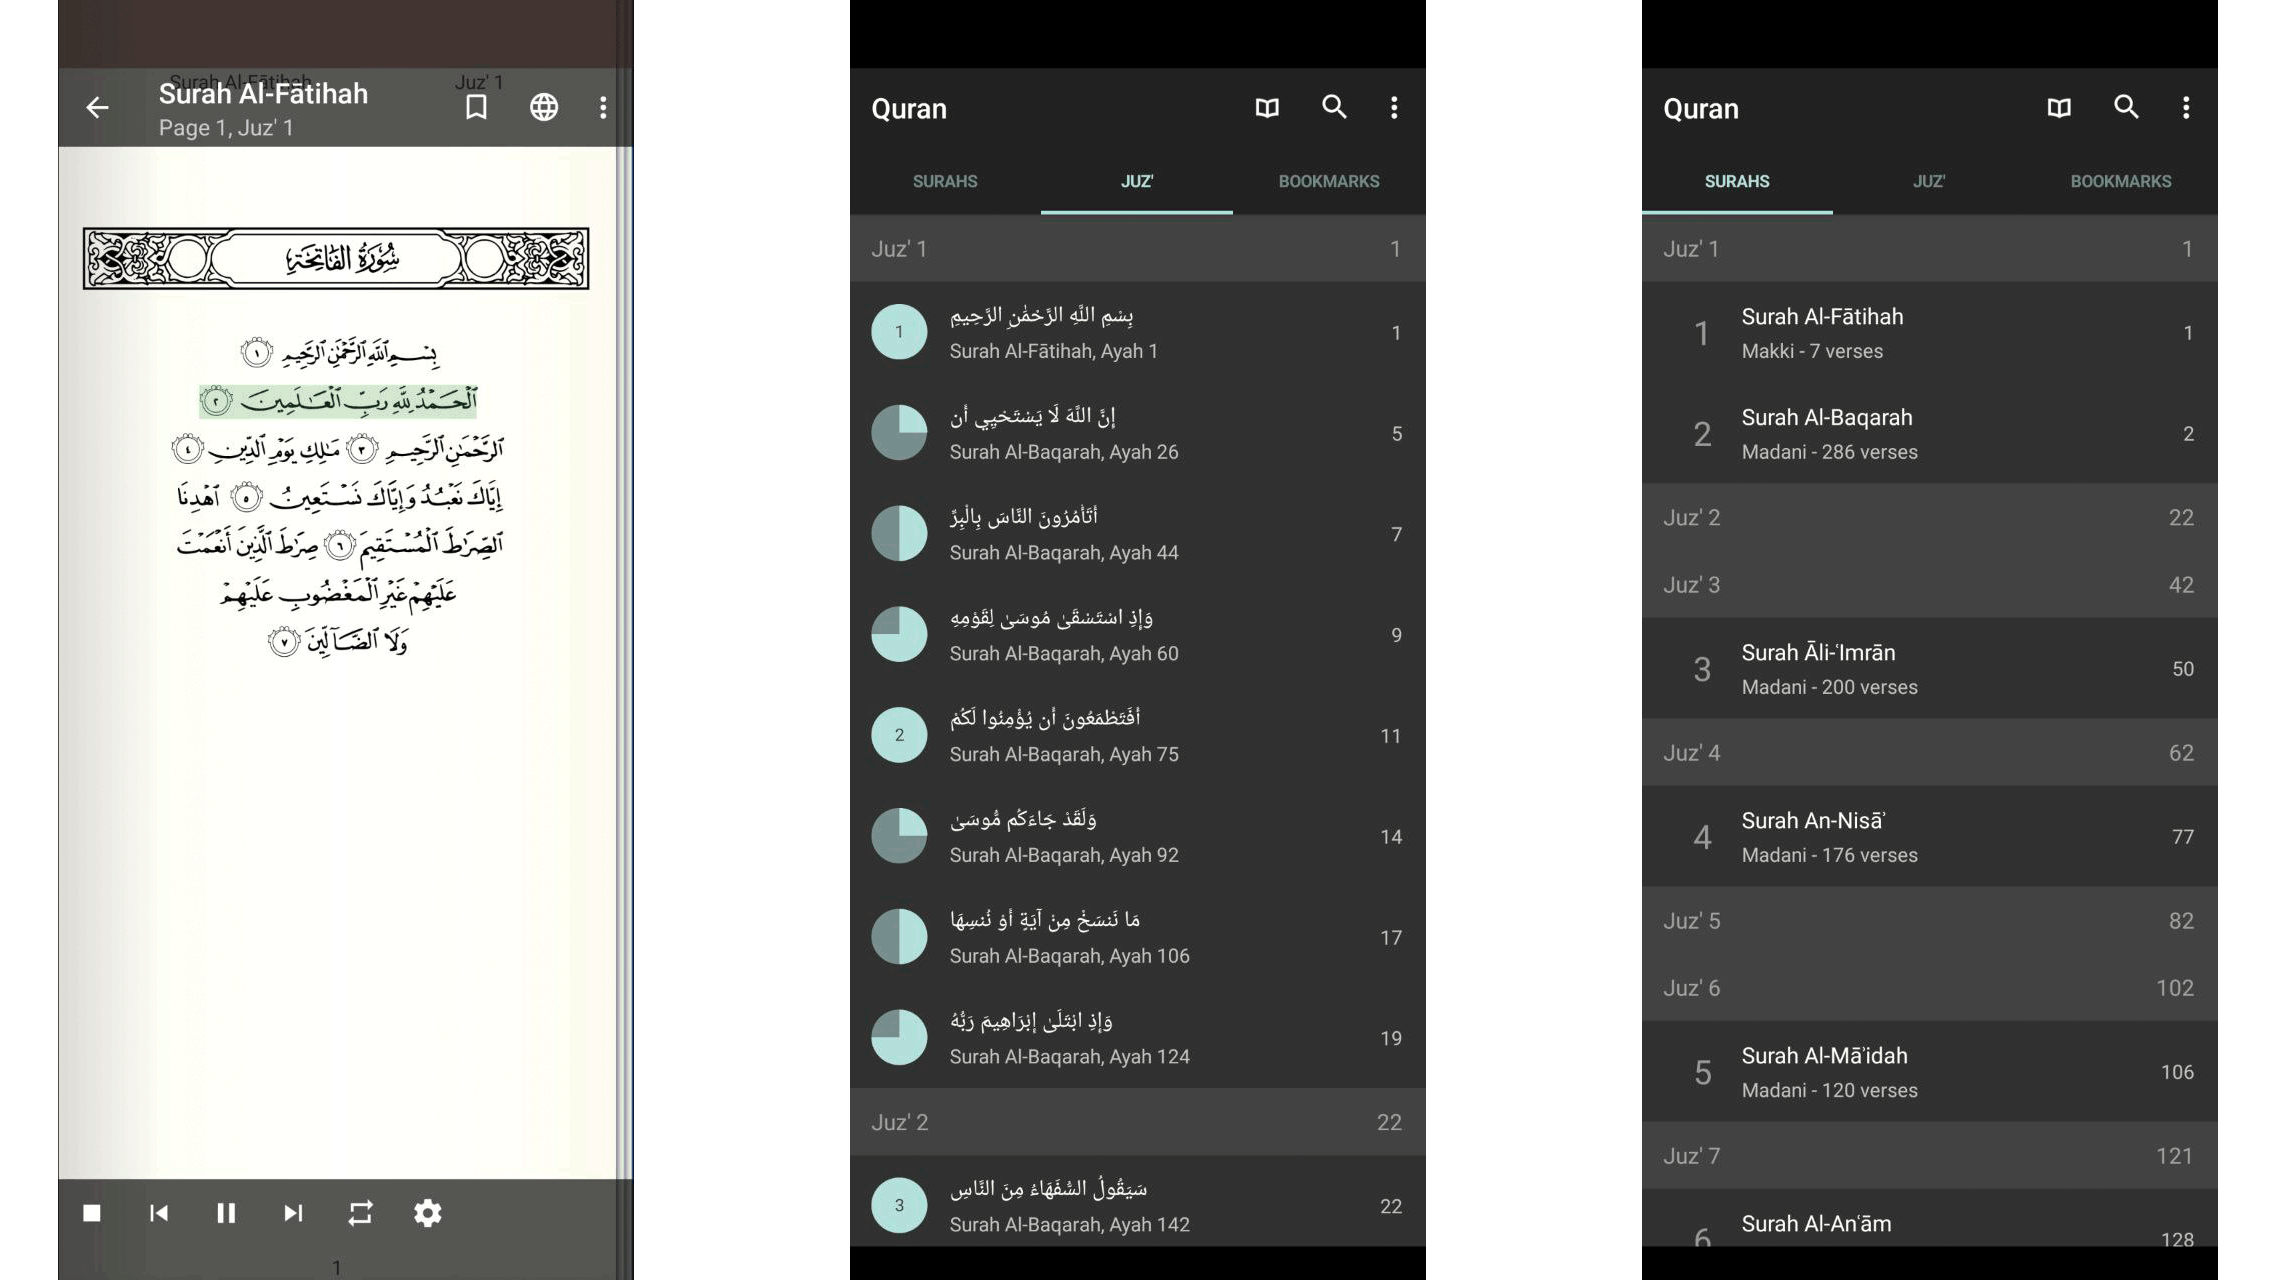Tap Juz' 7 header in surah list

[x=1930, y=1155]
